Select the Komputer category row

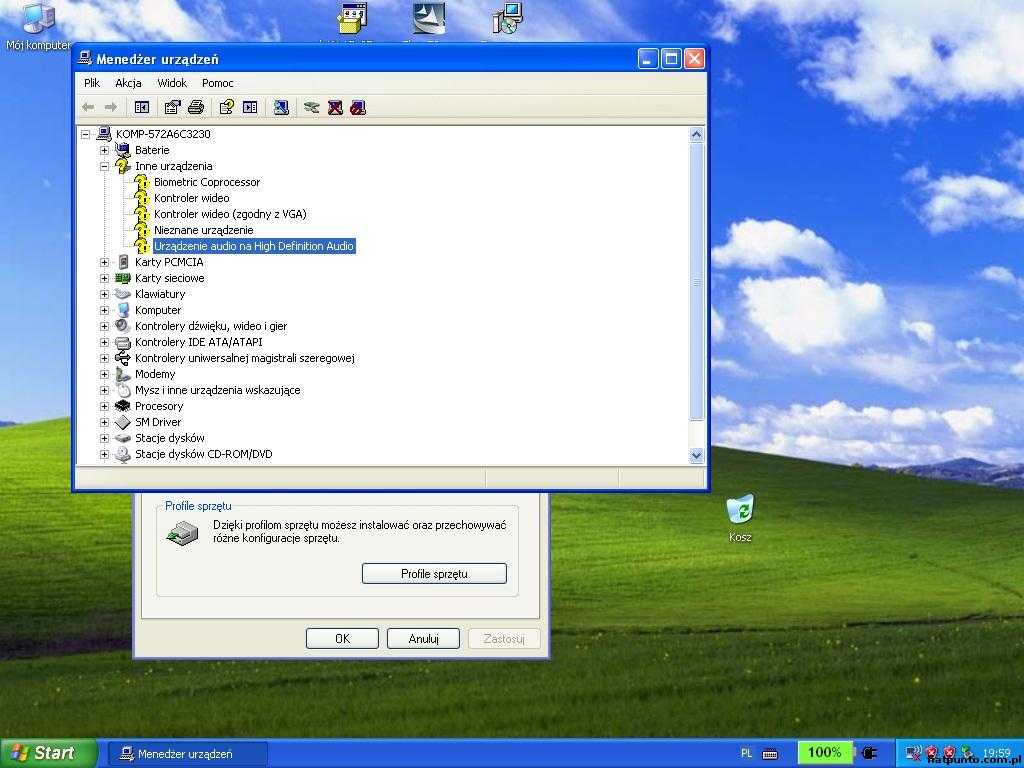[x=158, y=310]
